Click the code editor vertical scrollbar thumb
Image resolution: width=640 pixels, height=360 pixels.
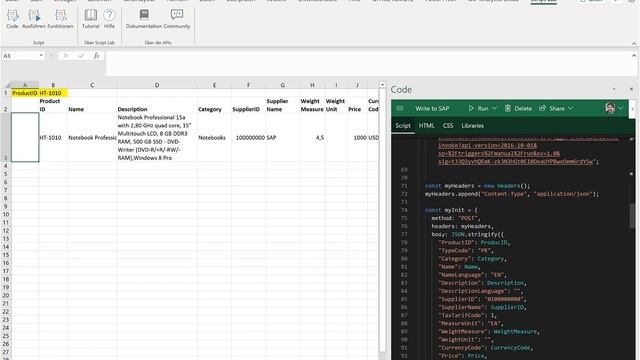tap(633, 215)
